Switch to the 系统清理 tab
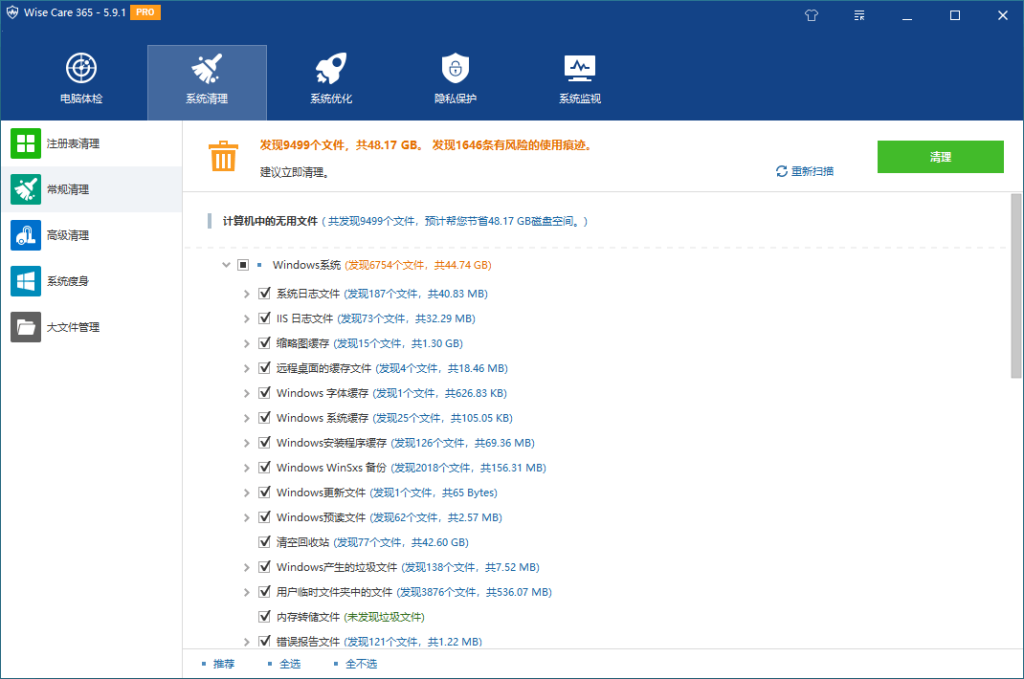 pyautogui.click(x=206, y=81)
